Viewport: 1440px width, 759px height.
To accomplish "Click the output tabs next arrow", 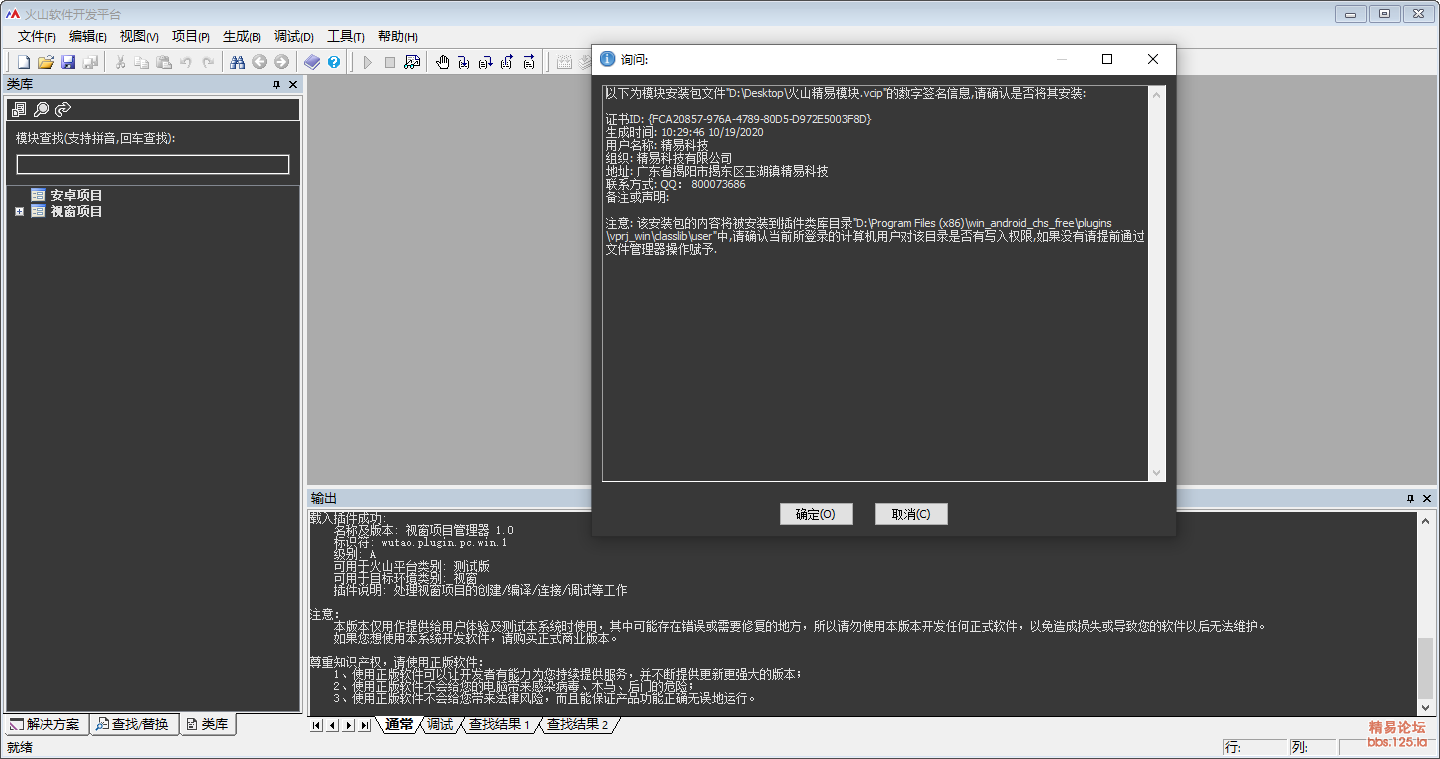I will 349,725.
